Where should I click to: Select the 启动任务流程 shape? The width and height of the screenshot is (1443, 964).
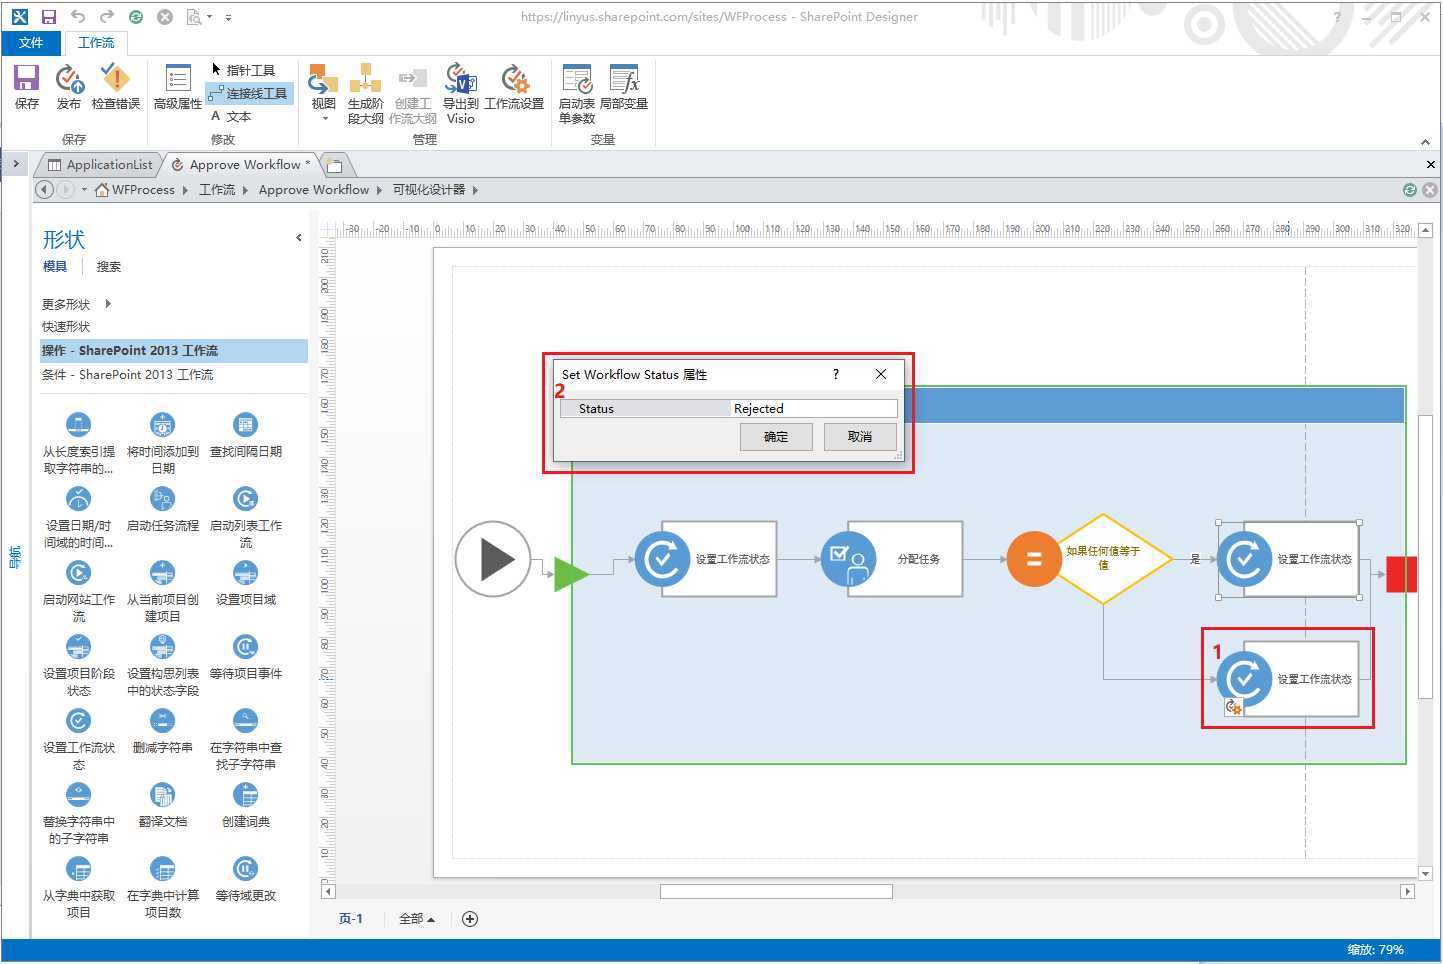[162, 509]
